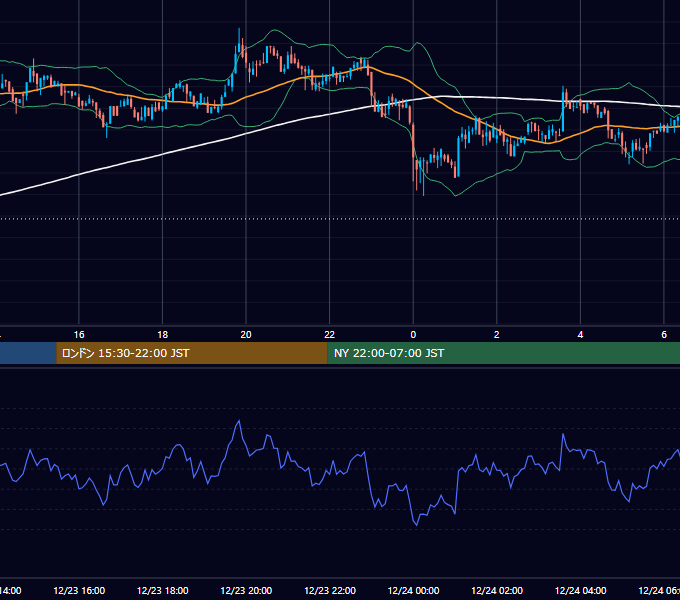This screenshot has width=680, height=600.
Task: Click the 12/23 16:00 time label
Action: (79, 590)
